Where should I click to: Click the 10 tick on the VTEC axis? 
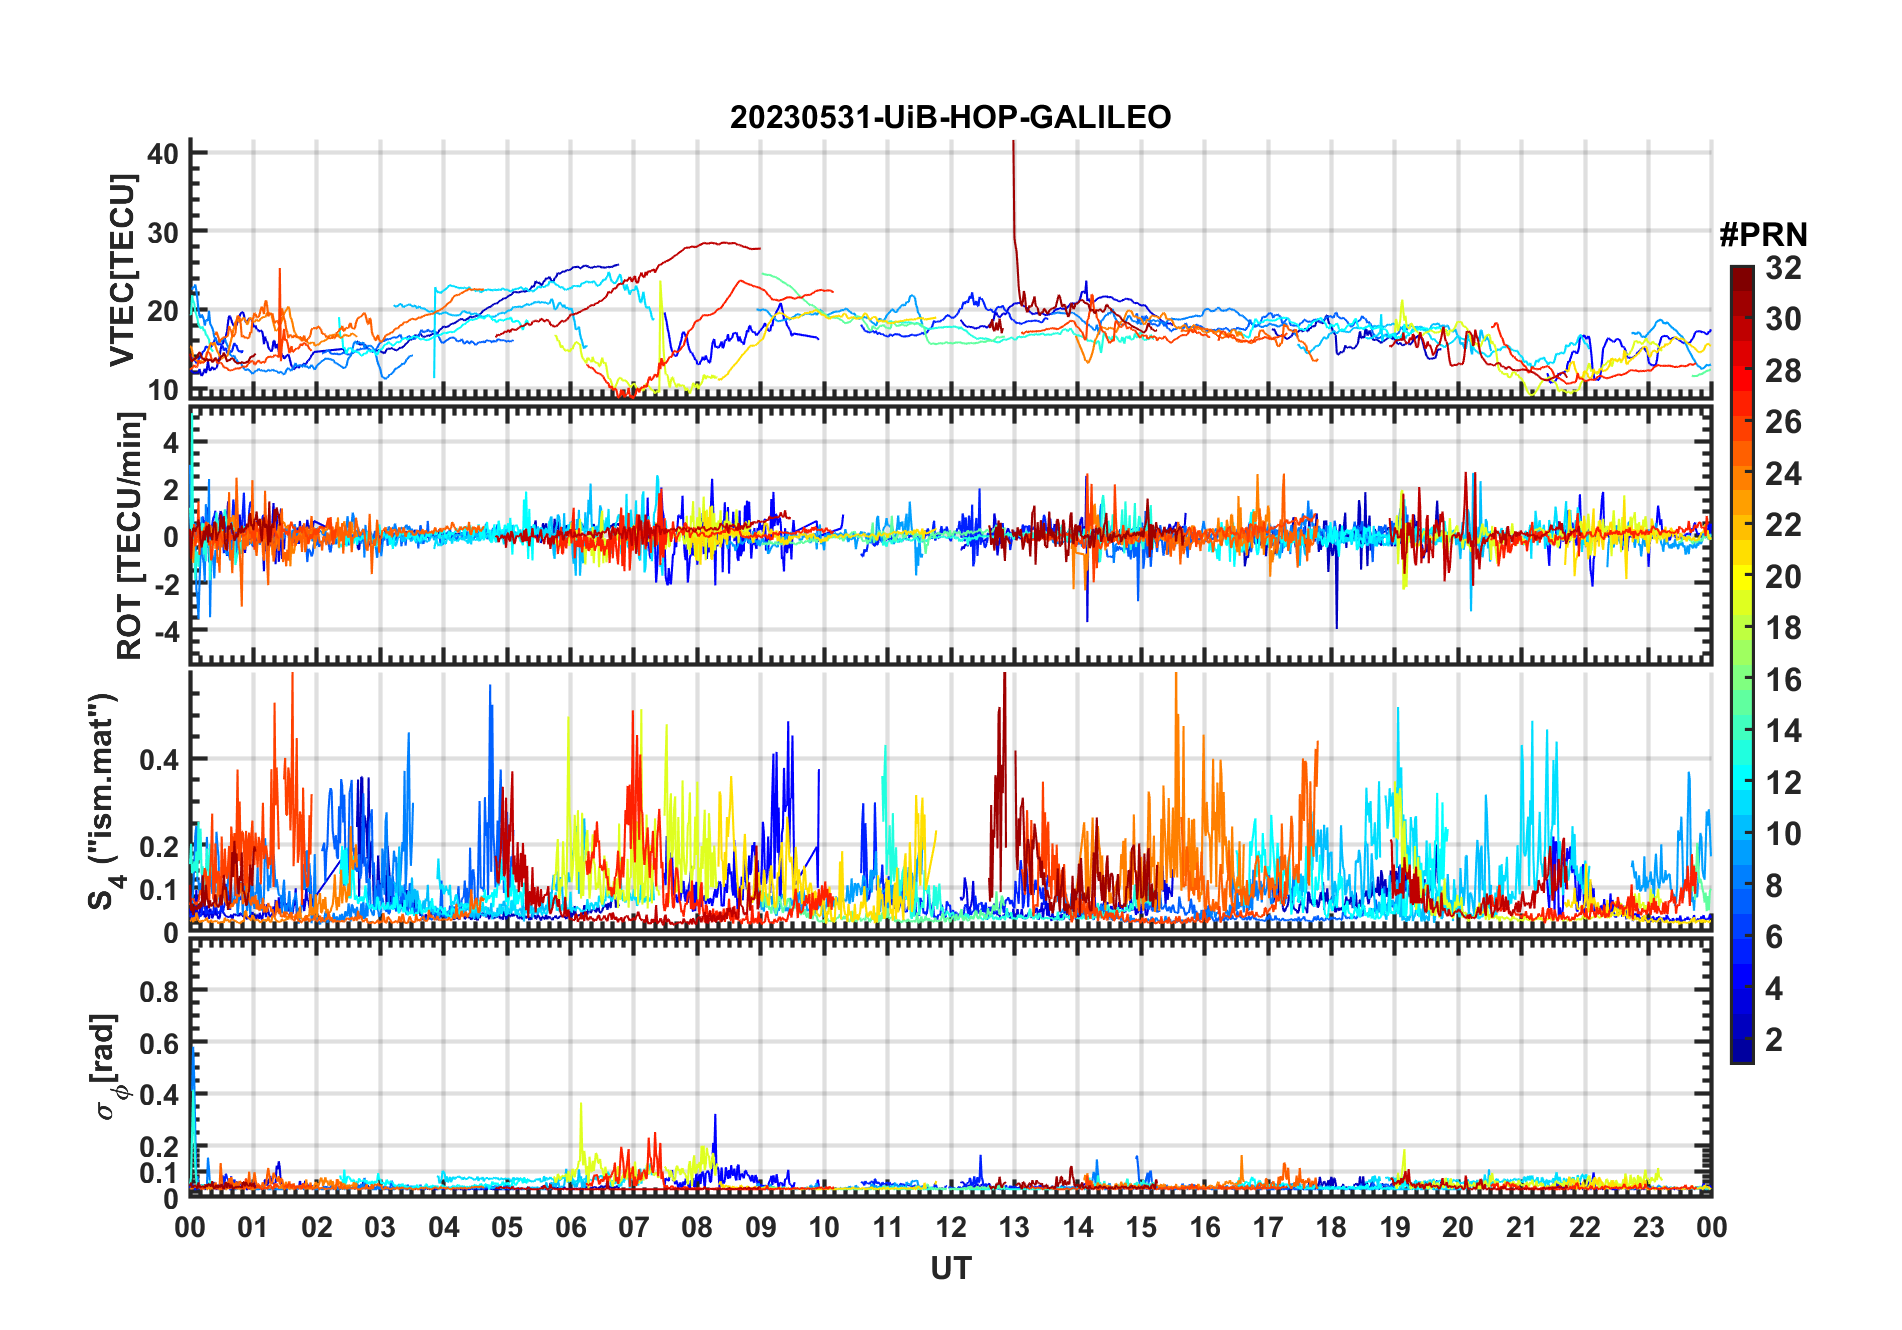coord(163,390)
